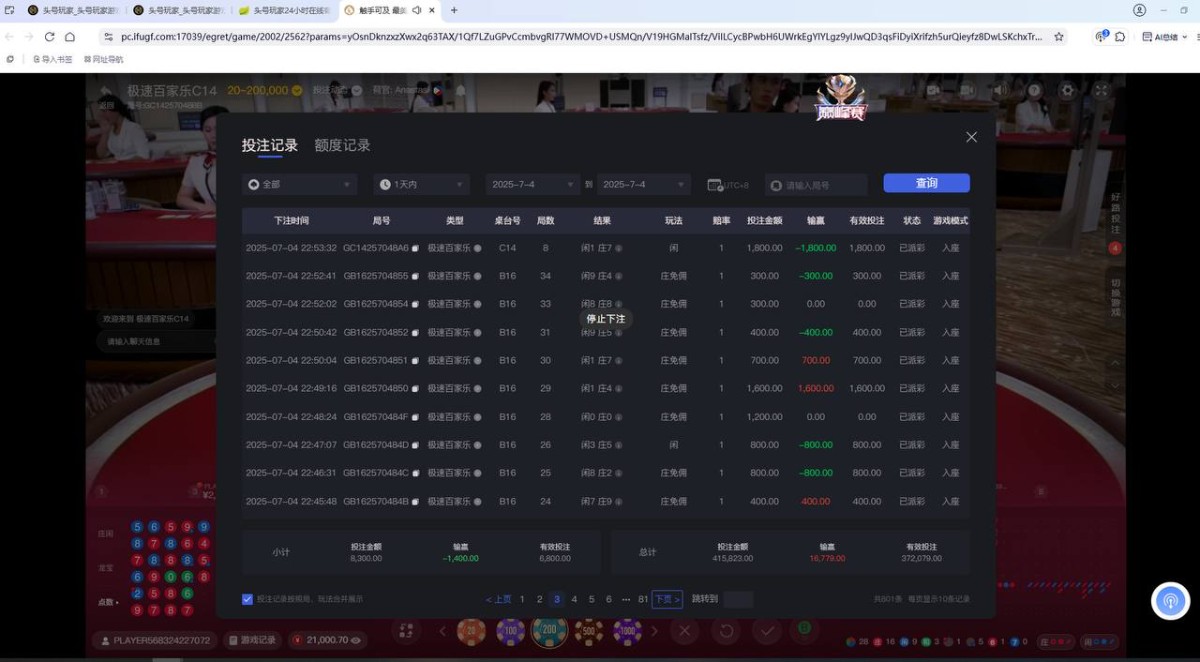
Task: Click the fullscreen expand icon in game header
Action: 1100,89
